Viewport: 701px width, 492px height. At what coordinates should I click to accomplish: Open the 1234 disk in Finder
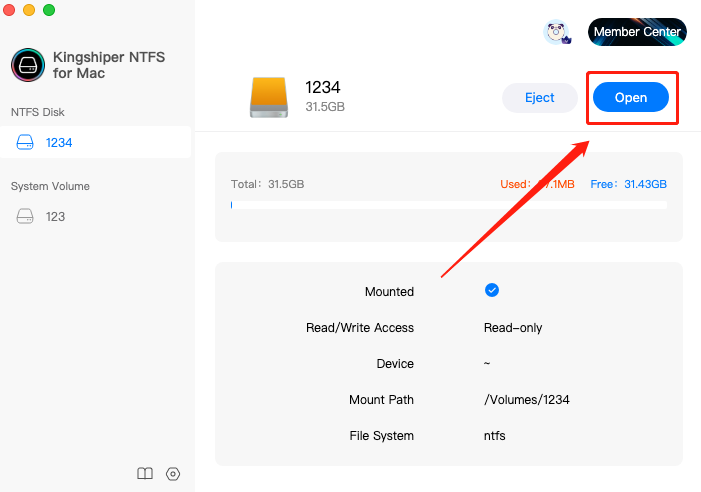point(631,97)
